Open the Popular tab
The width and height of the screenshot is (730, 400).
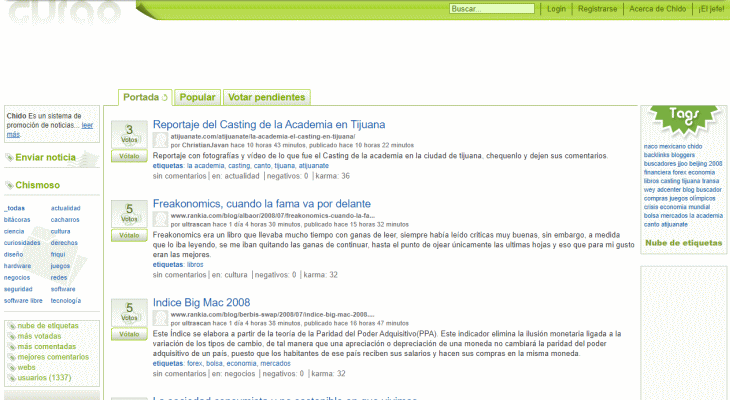pyautogui.click(x=198, y=98)
